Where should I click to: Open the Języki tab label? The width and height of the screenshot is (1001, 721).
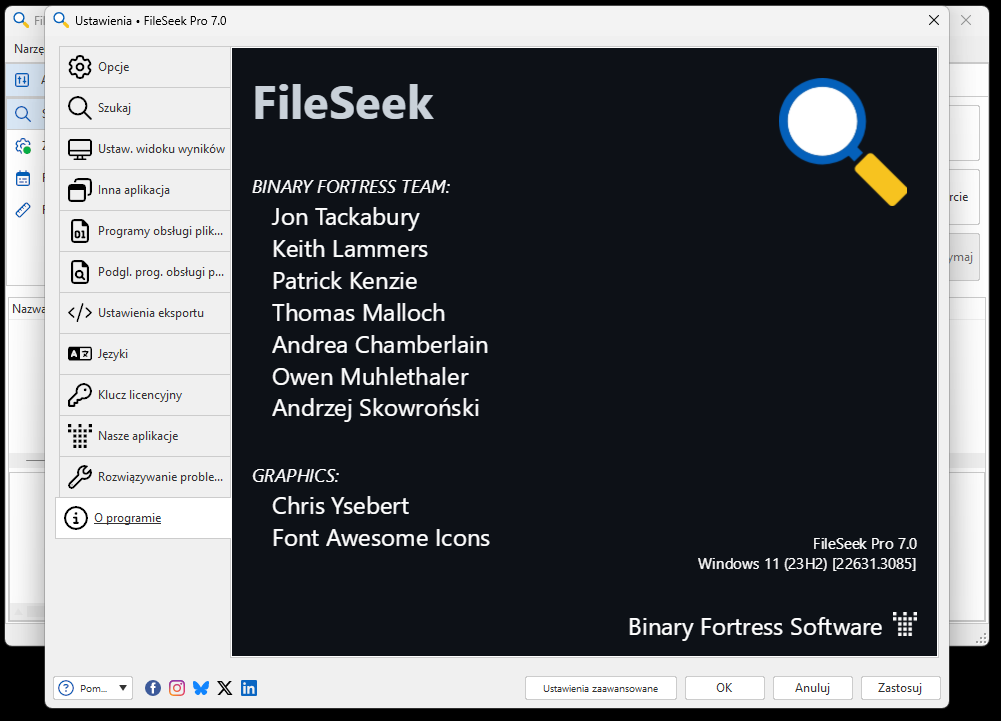113,354
